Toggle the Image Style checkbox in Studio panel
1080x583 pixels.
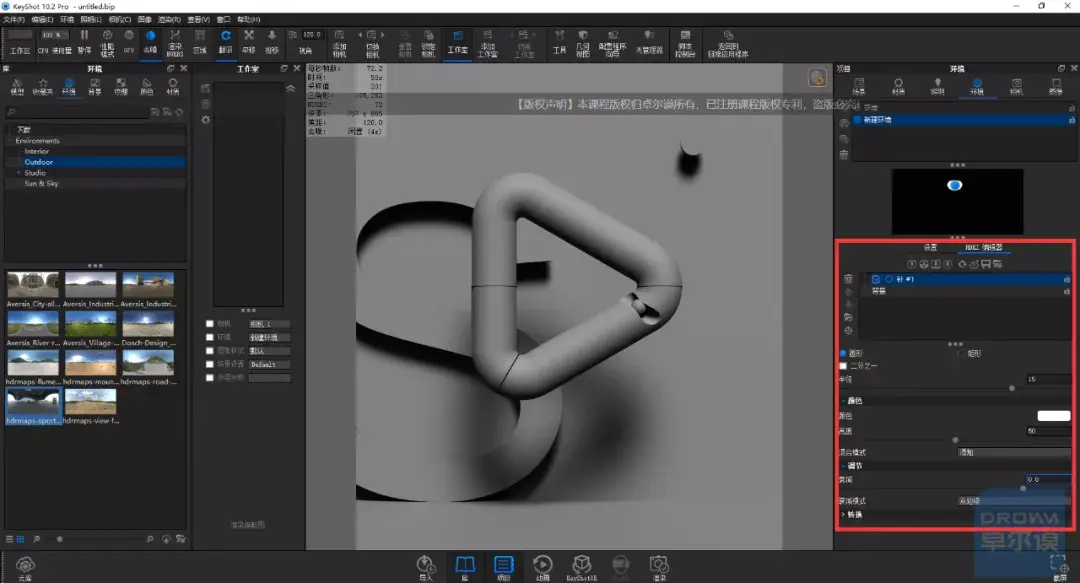coord(209,351)
